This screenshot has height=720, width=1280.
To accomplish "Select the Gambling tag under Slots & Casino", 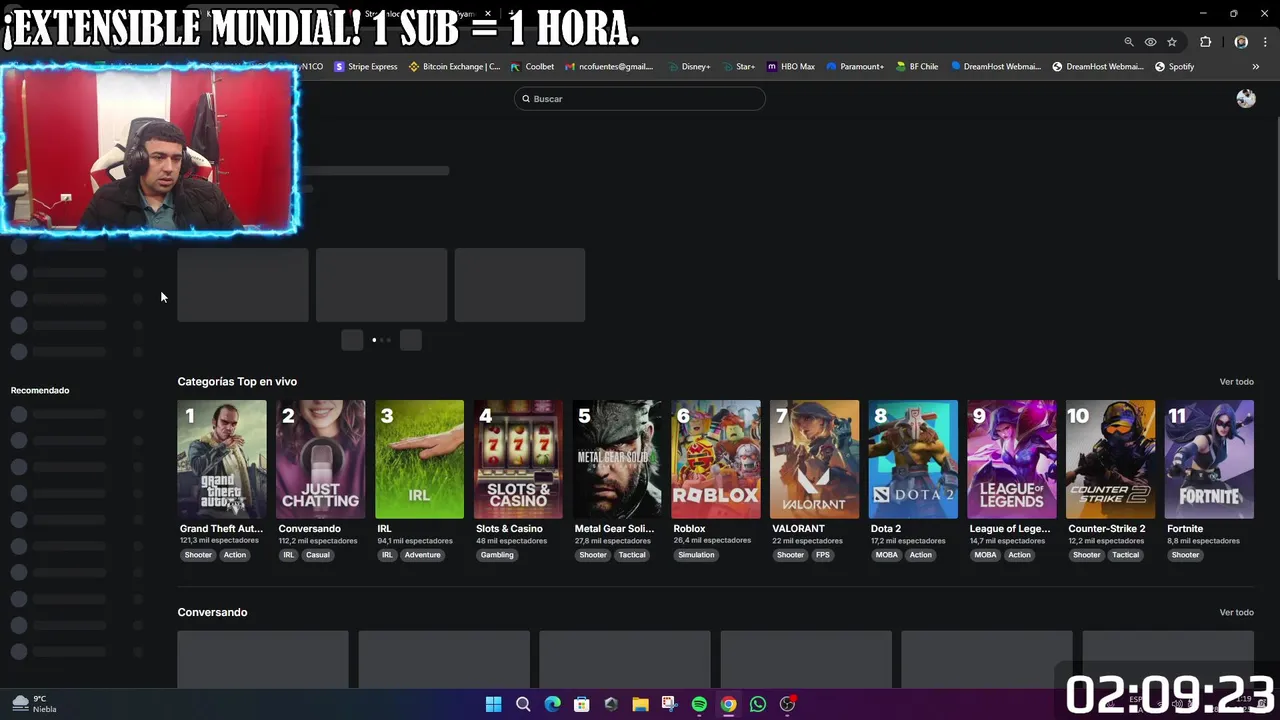I will click(497, 555).
